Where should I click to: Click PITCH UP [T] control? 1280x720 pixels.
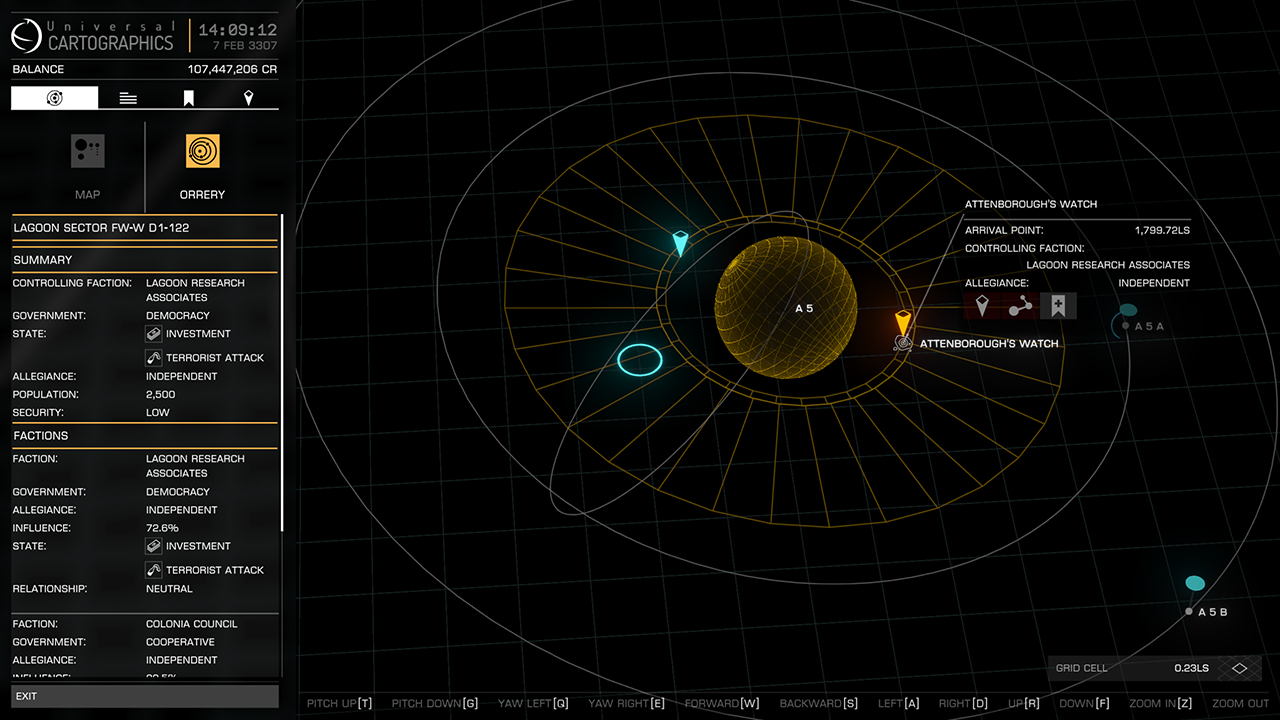pos(339,703)
